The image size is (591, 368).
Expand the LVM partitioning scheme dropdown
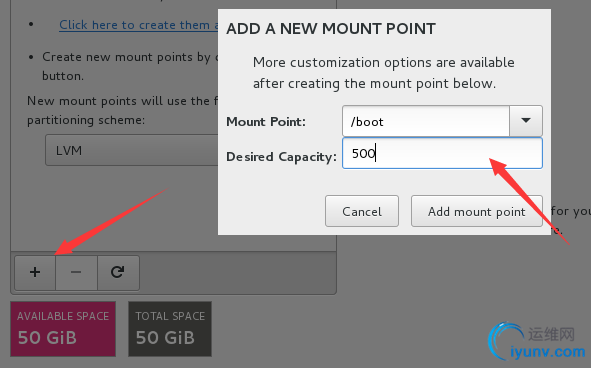132,150
